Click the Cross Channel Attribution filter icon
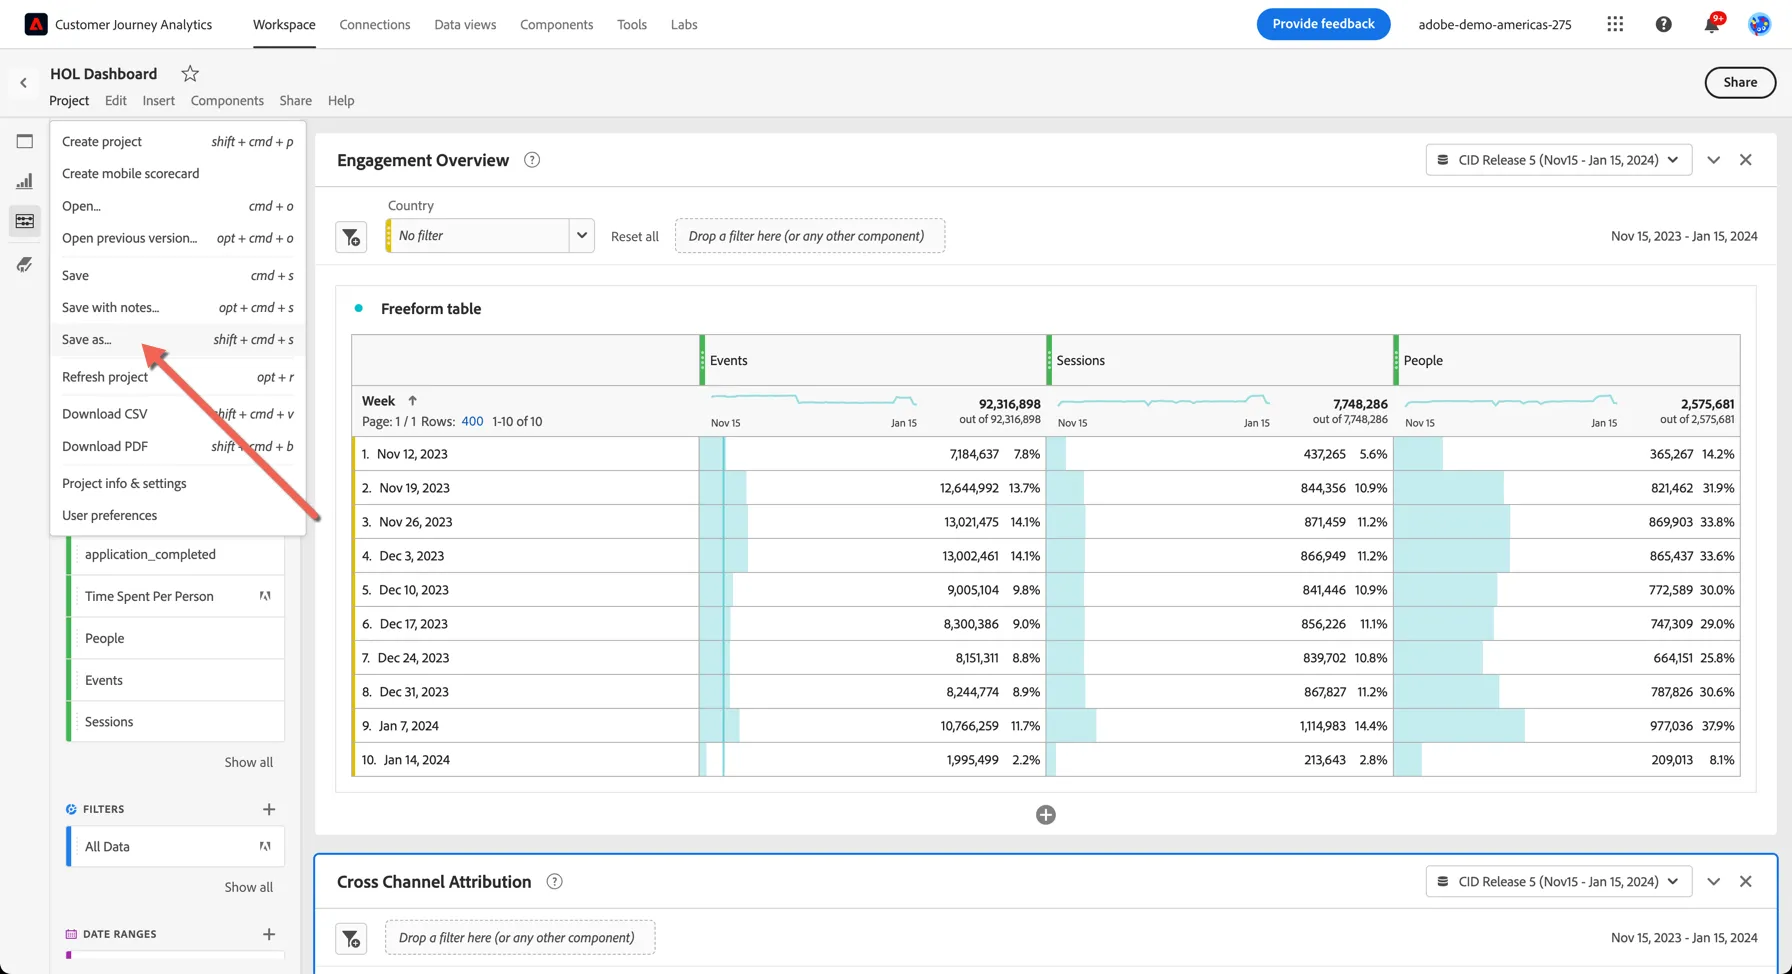Image resolution: width=1792 pixels, height=974 pixels. (x=351, y=938)
